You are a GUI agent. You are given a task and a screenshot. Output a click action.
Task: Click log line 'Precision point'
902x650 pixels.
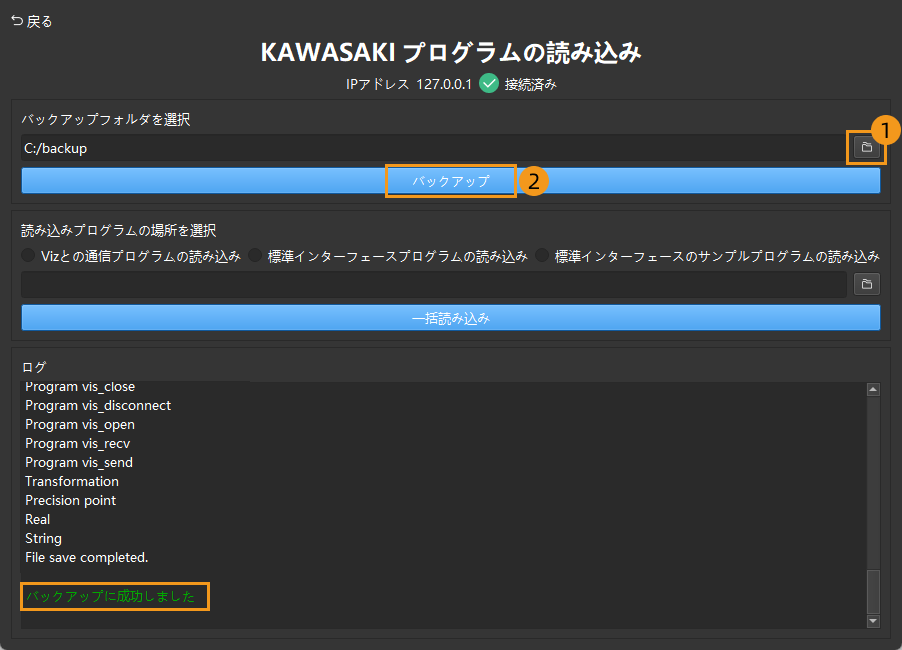(x=70, y=500)
